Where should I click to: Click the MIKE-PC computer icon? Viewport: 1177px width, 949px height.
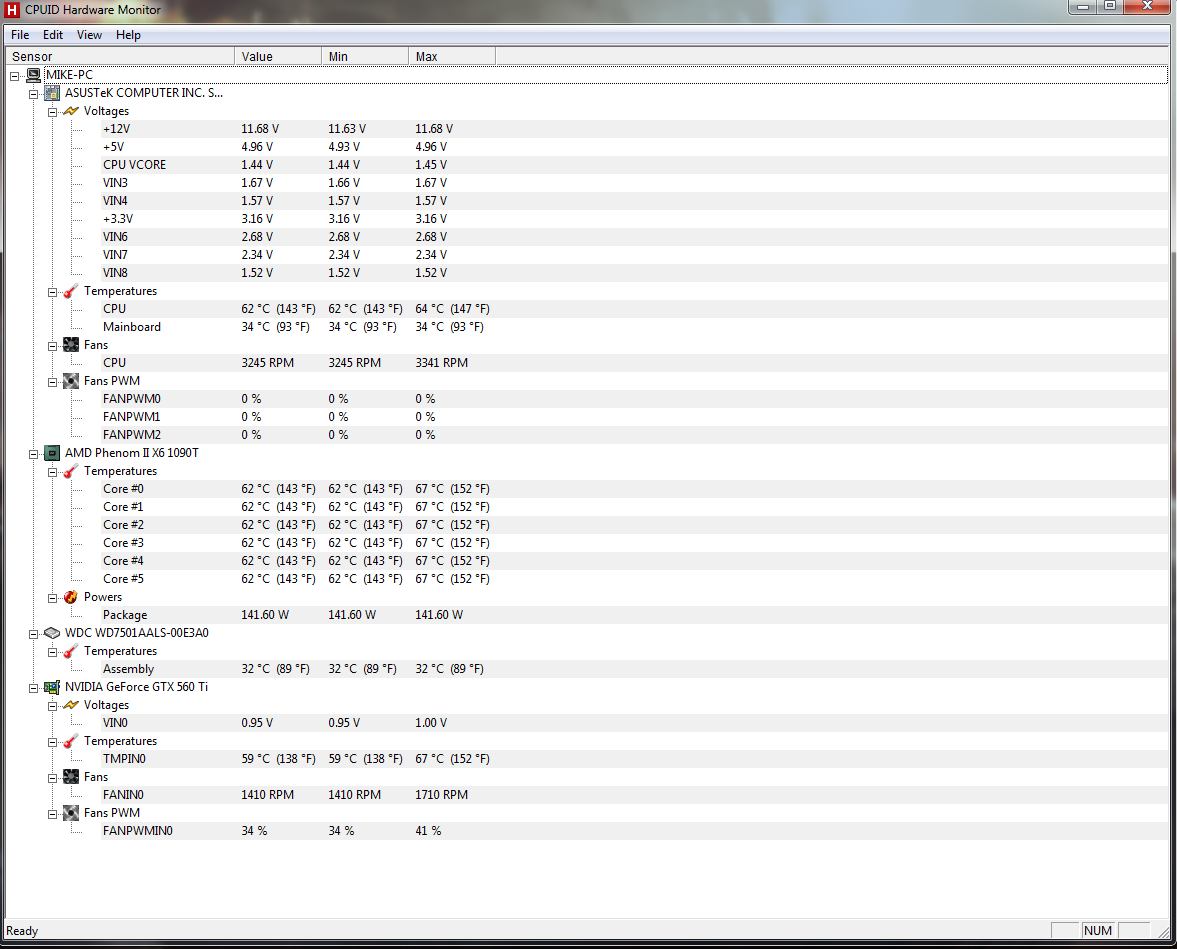(x=34, y=75)
